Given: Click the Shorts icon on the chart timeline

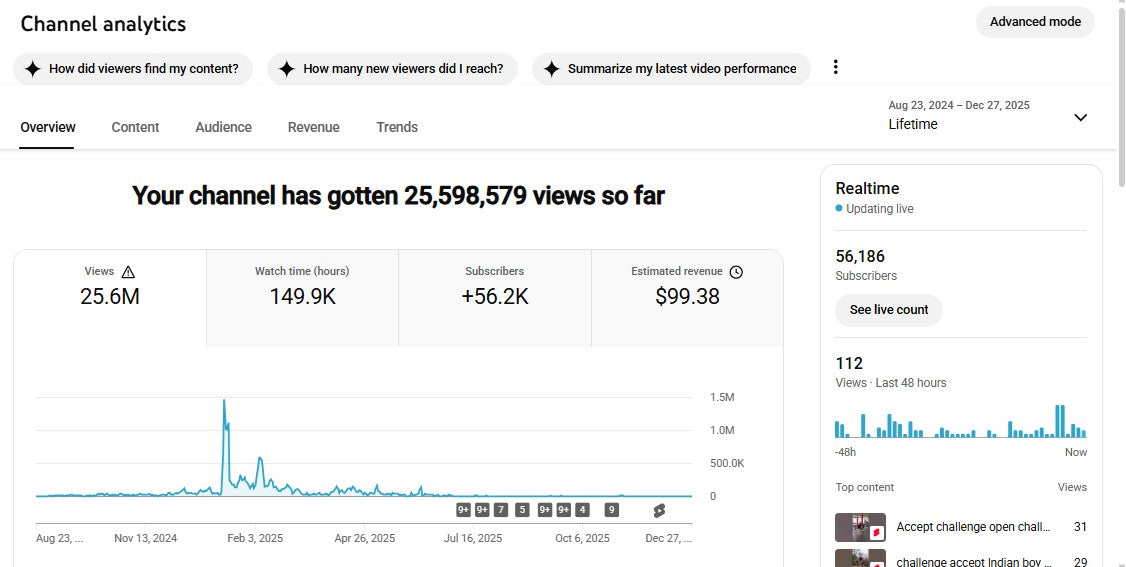Looking at the screenshot, I should [x=659, y=510].
